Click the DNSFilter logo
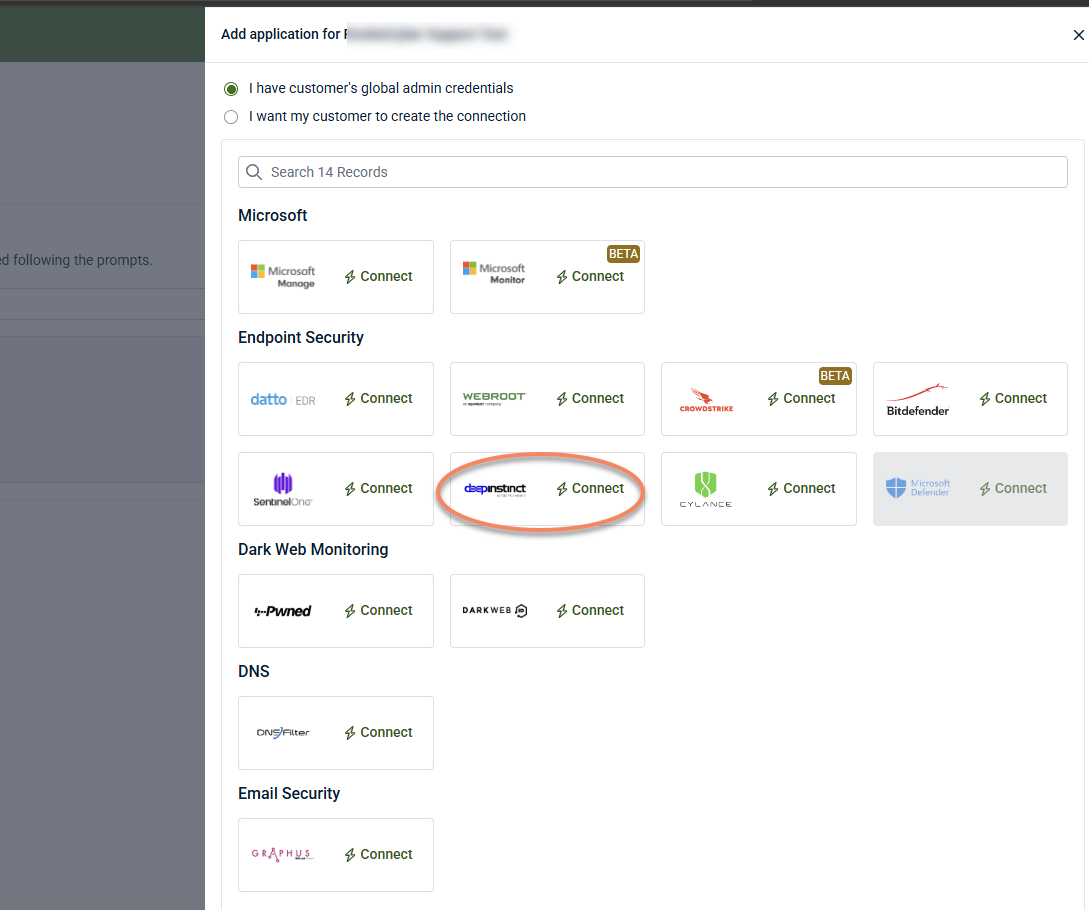 tap(283, 733)
